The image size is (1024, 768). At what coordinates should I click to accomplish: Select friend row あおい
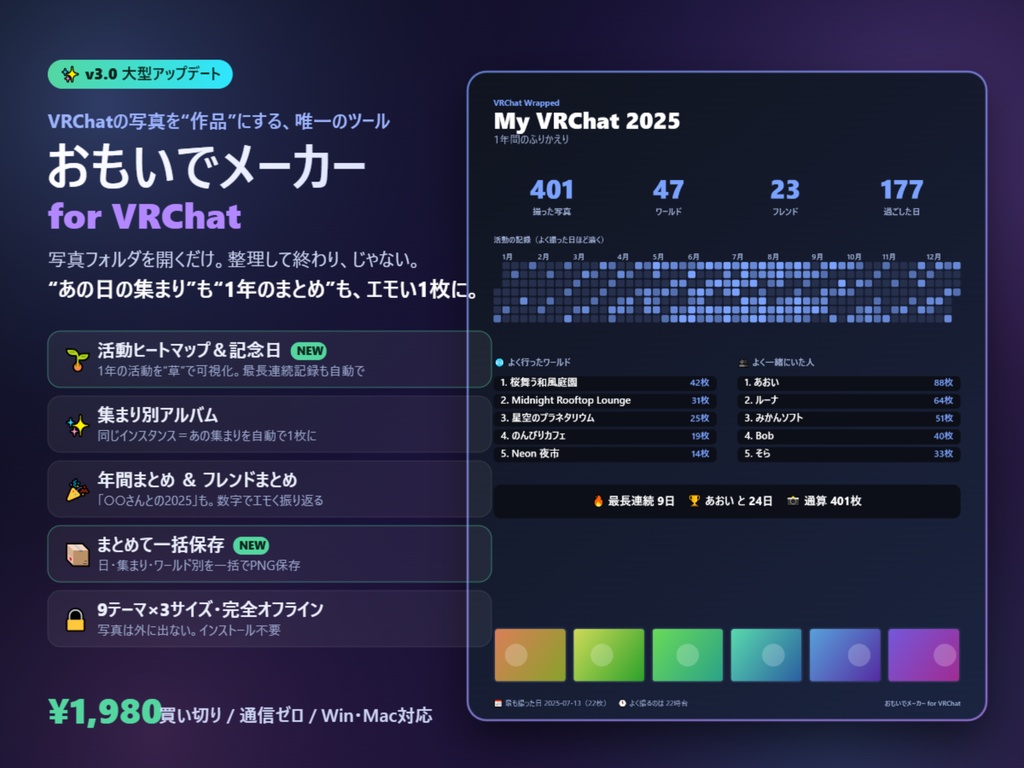(849, 383)
